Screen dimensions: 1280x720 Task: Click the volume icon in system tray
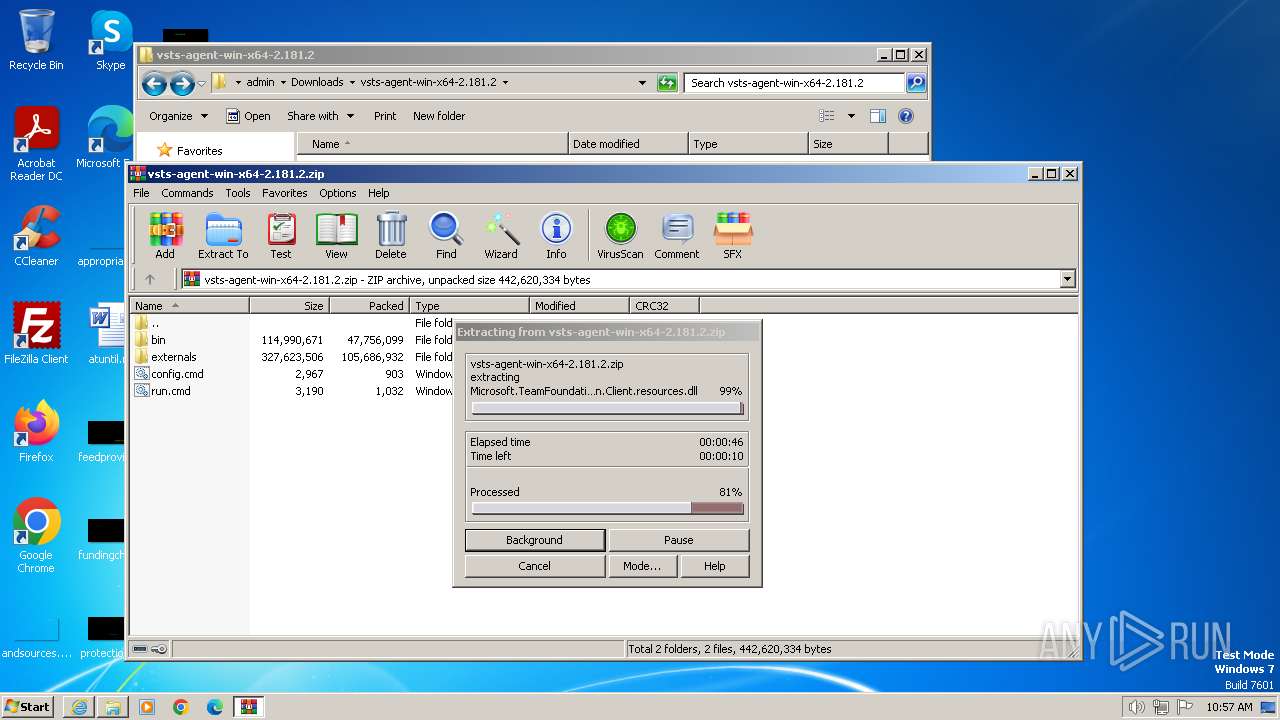[x=1136, y=707]
